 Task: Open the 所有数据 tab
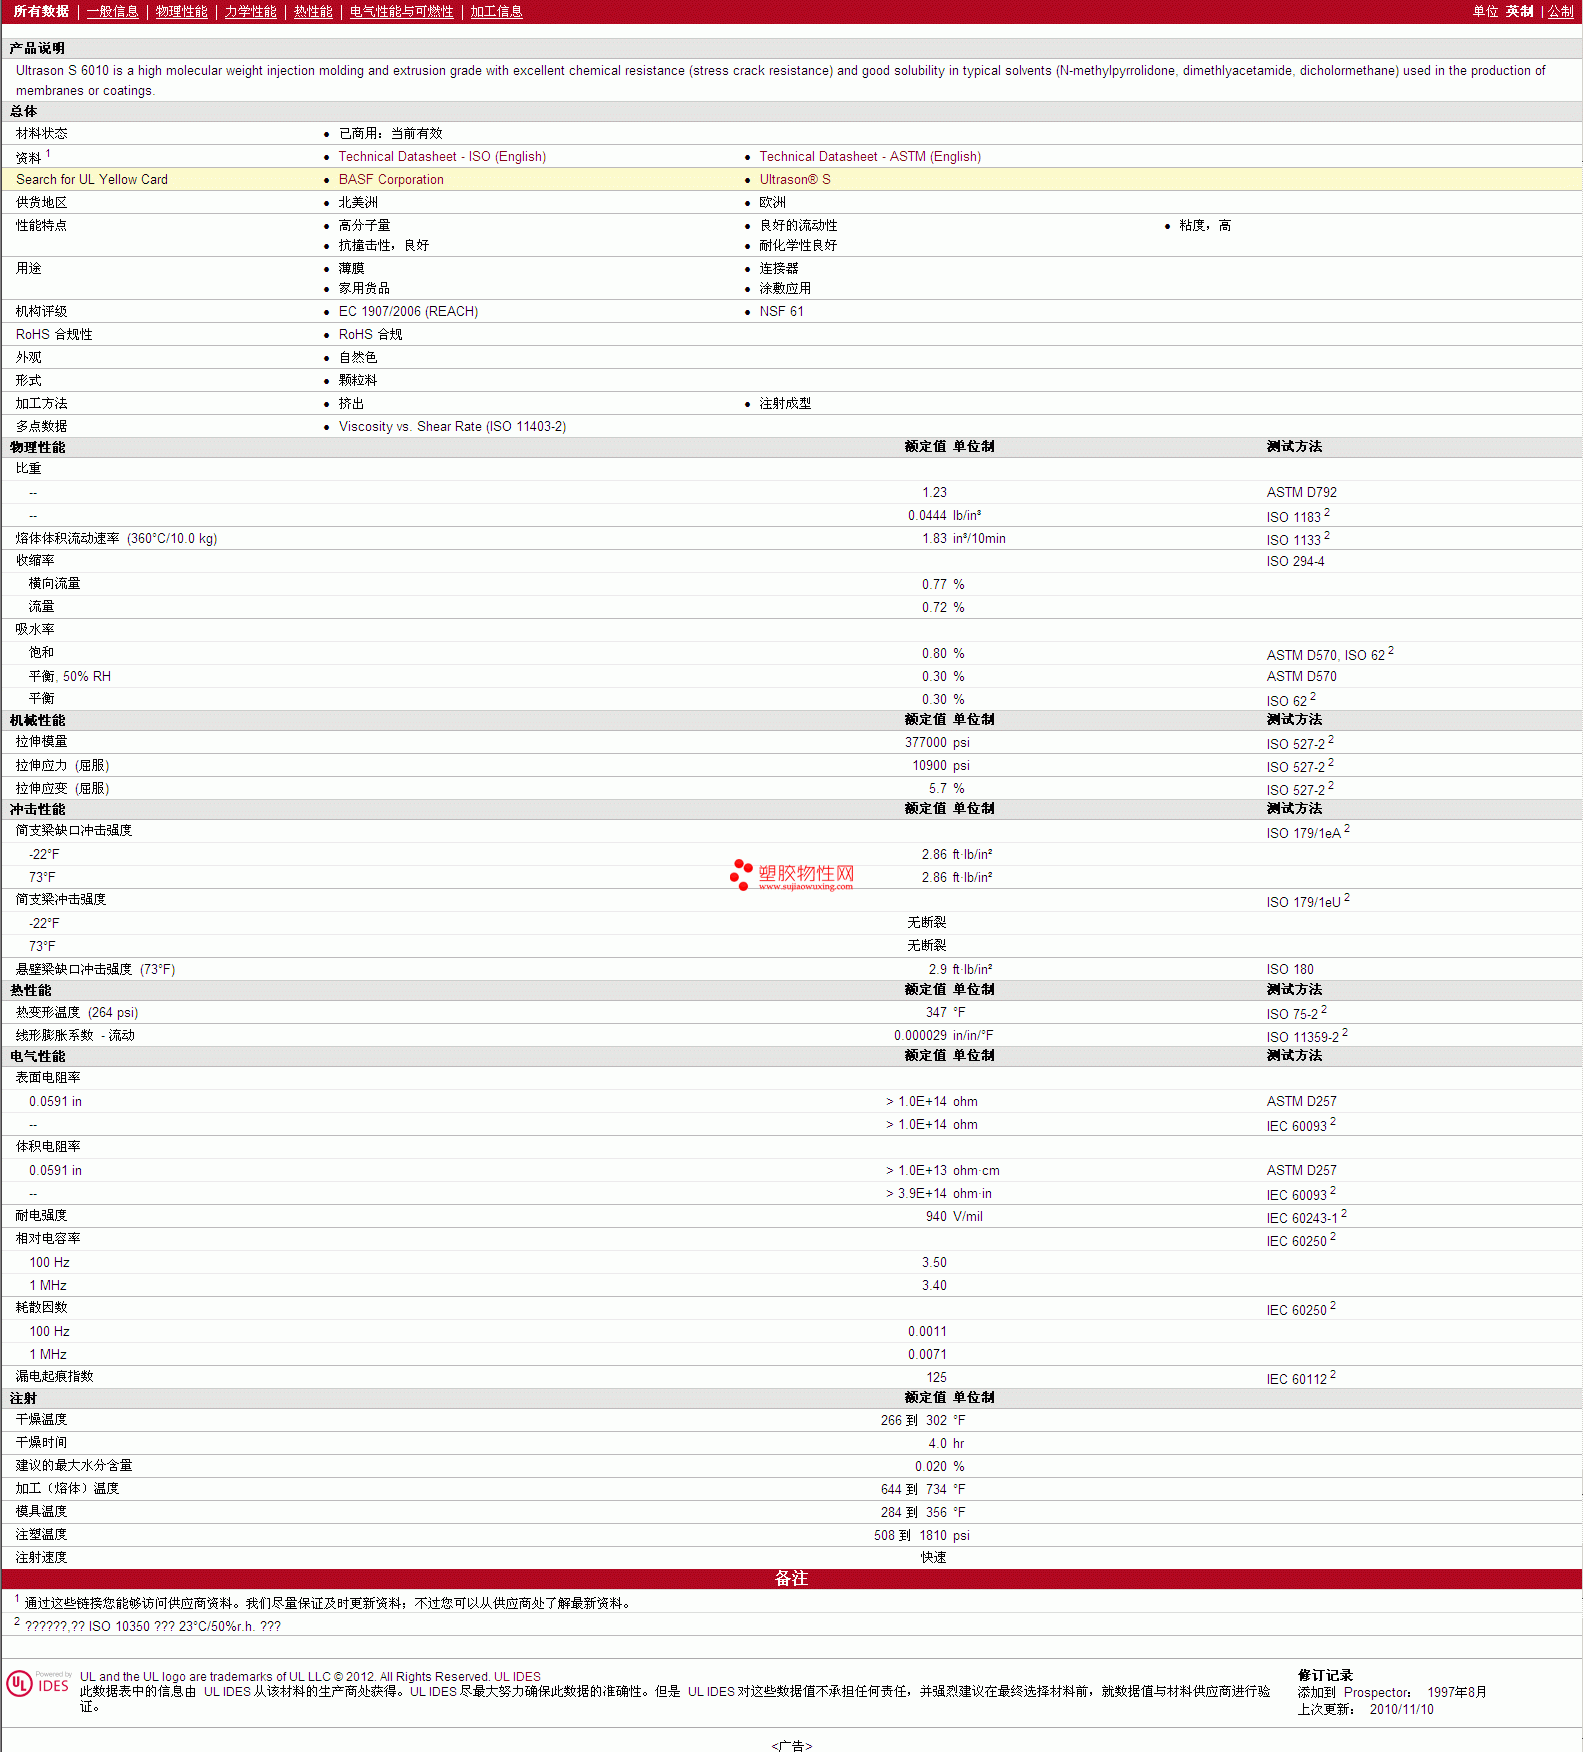click(41, 12)
